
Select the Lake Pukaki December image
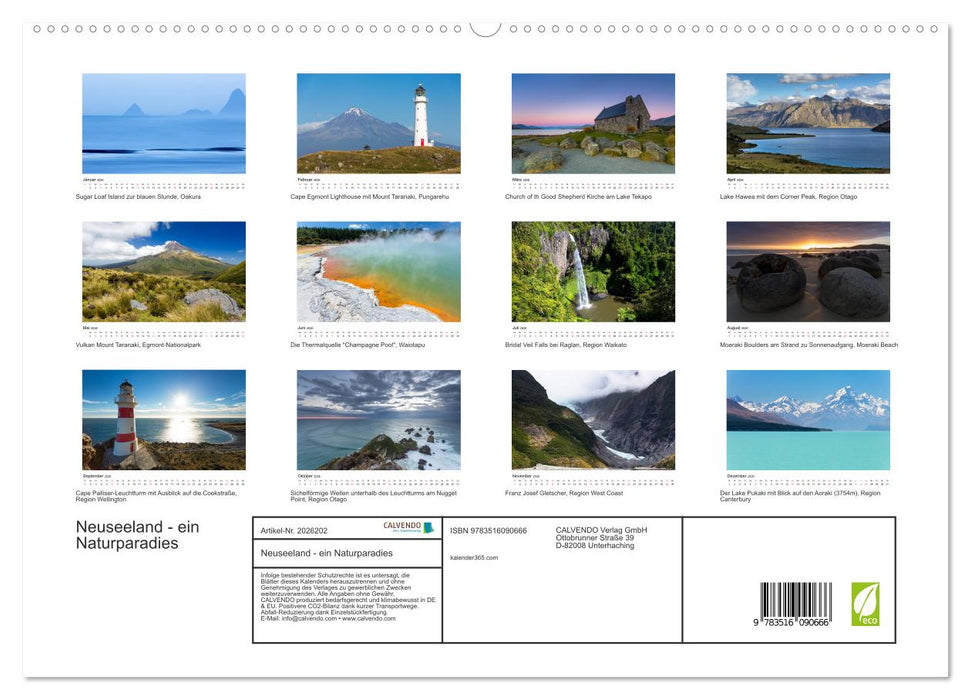click(x=806, y=421)
